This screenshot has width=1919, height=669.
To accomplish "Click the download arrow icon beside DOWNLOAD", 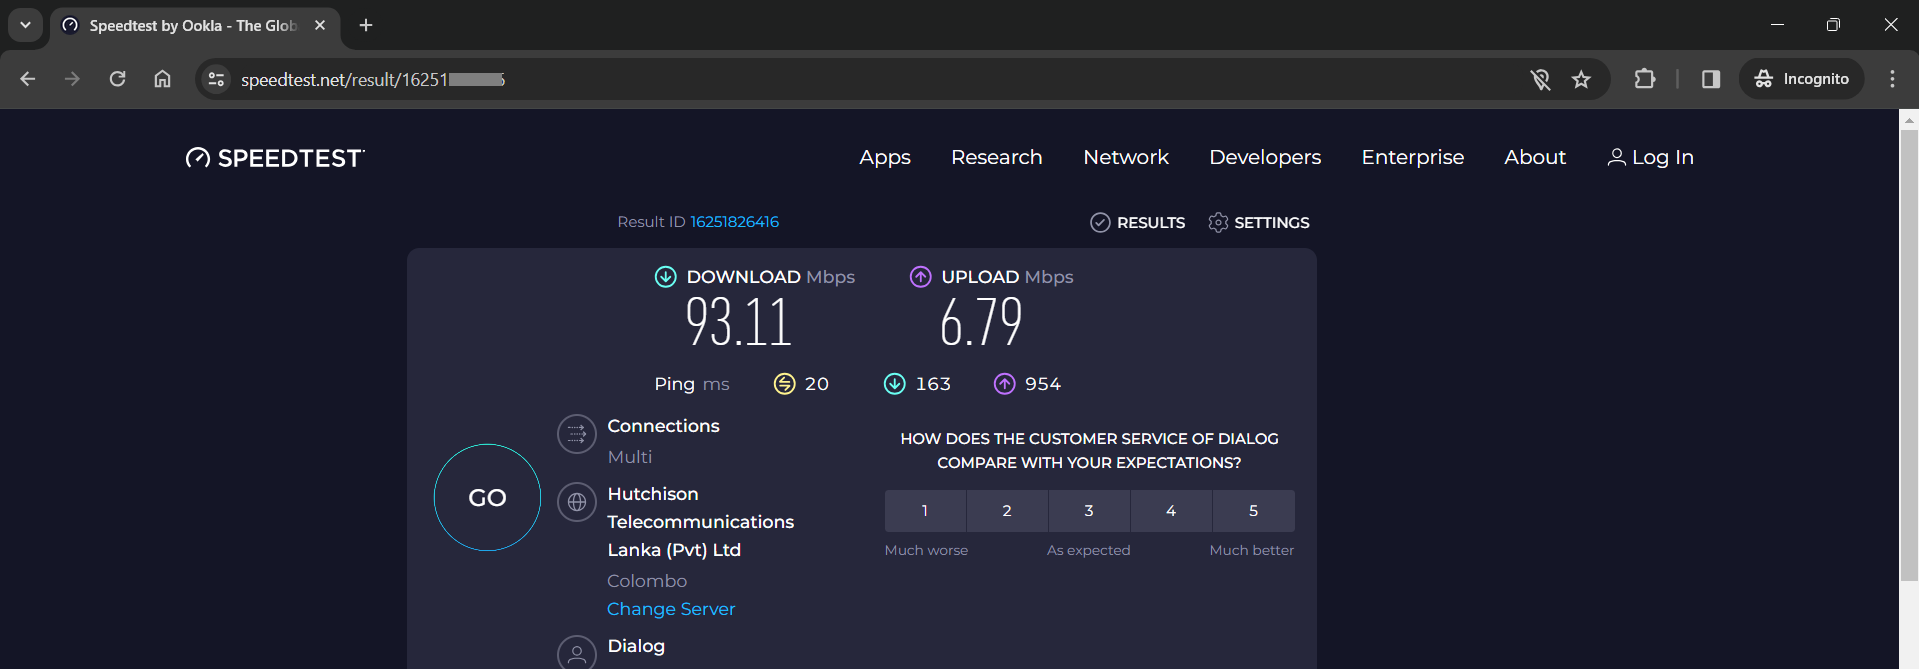I will 666,277.
